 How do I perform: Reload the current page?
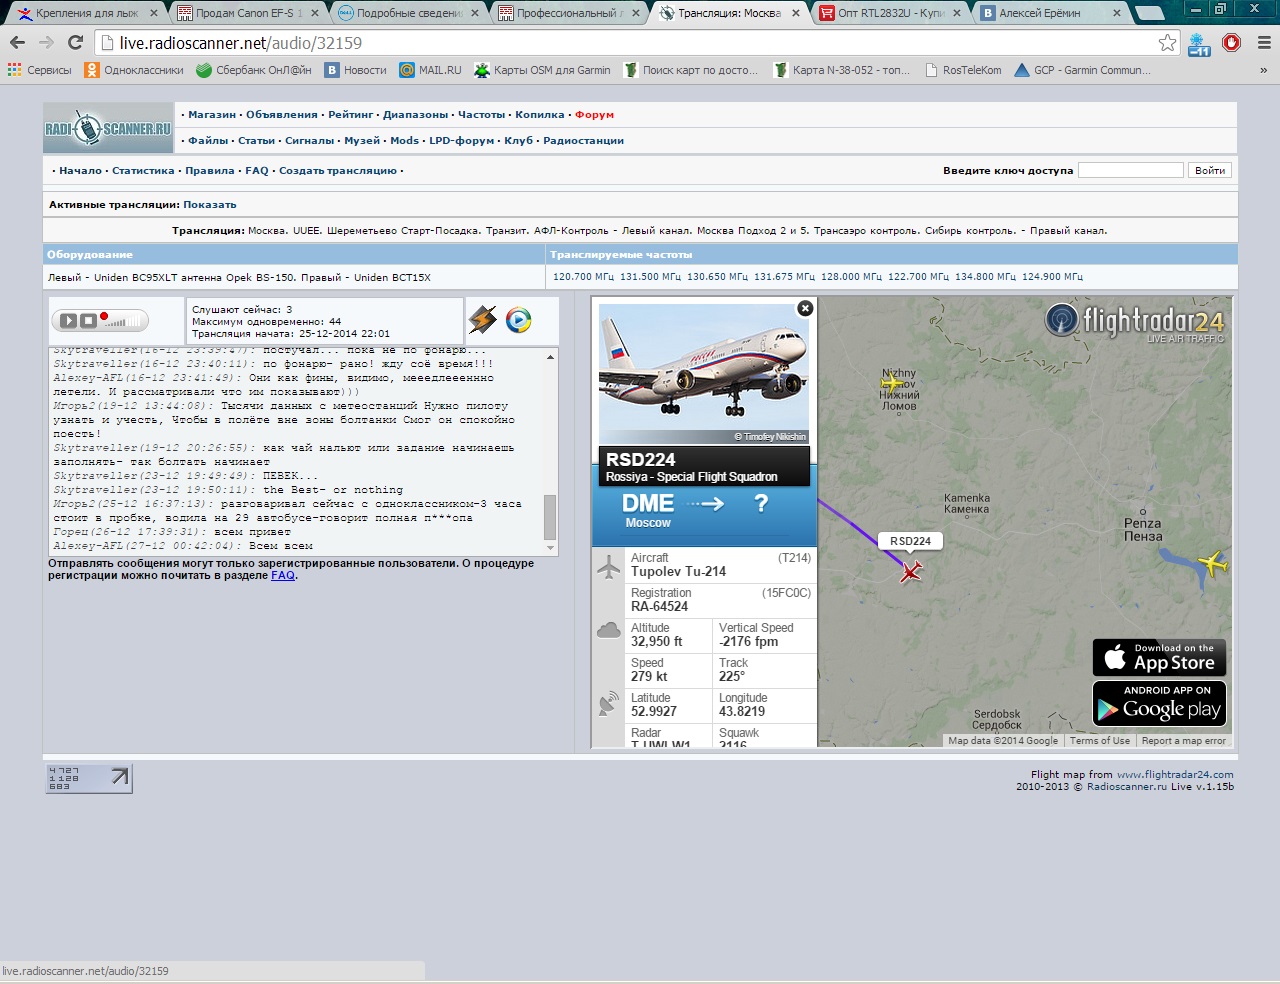point(75,43)
